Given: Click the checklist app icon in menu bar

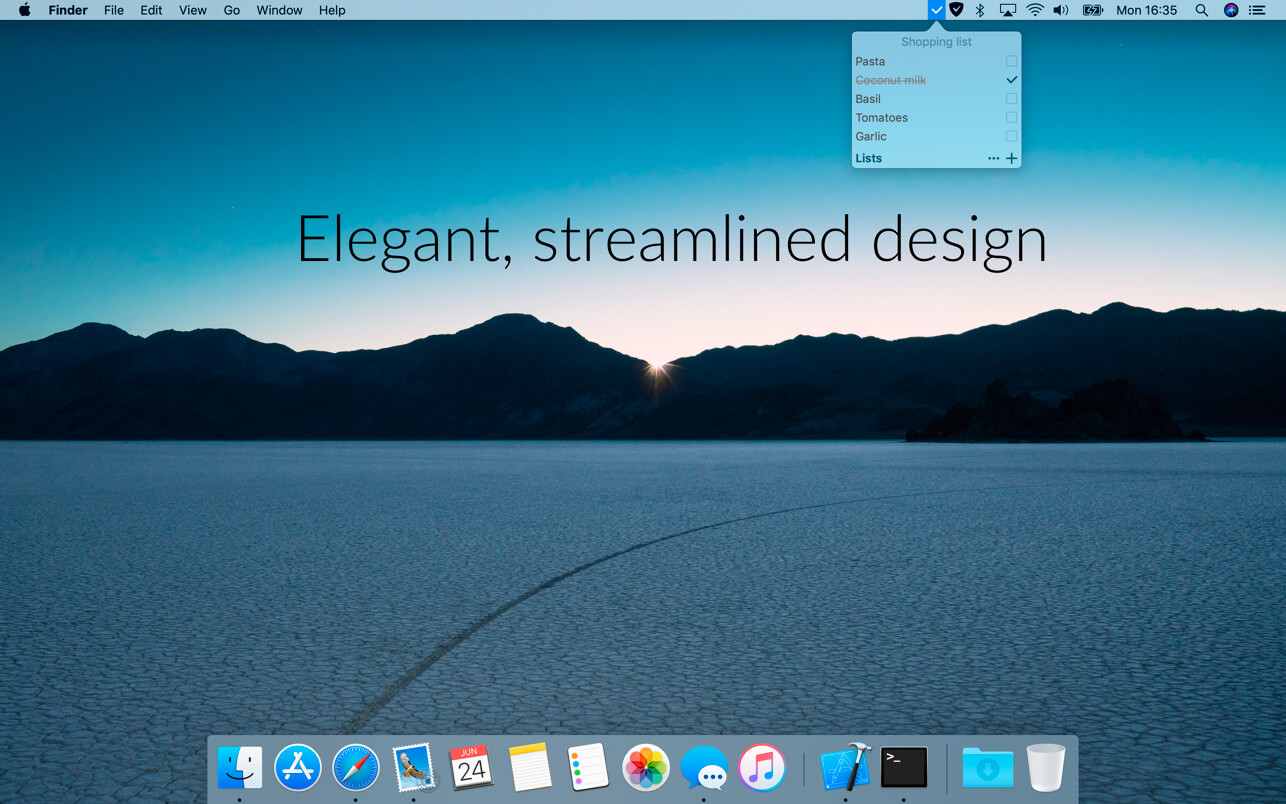Looking at the screenshot, I should point(936,10).
